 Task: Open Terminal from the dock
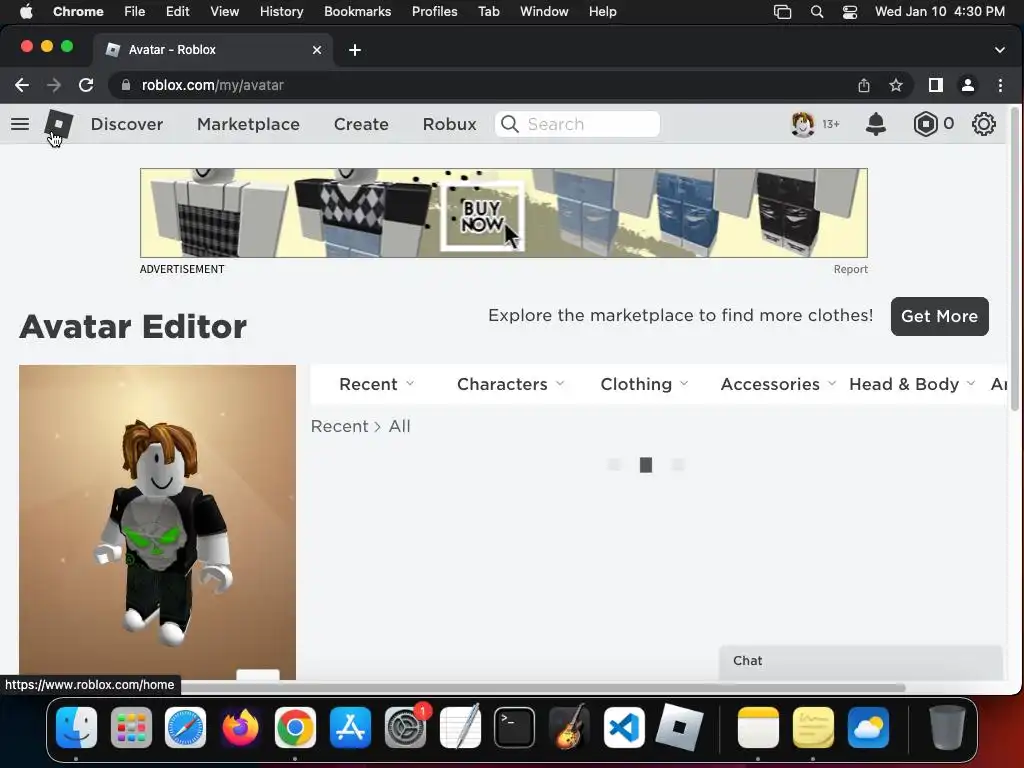pos(515,727)
